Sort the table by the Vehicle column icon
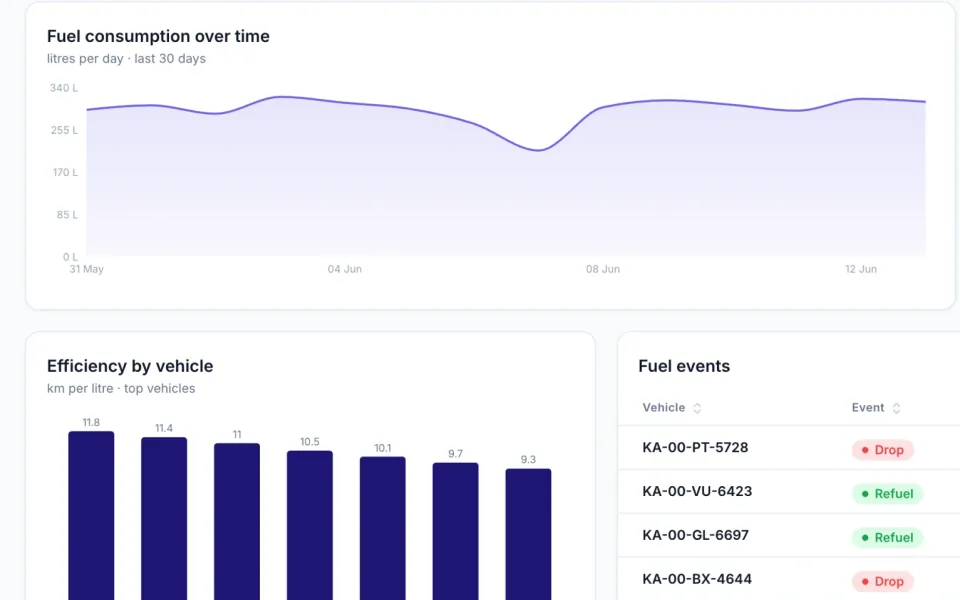 coord(697,408)
